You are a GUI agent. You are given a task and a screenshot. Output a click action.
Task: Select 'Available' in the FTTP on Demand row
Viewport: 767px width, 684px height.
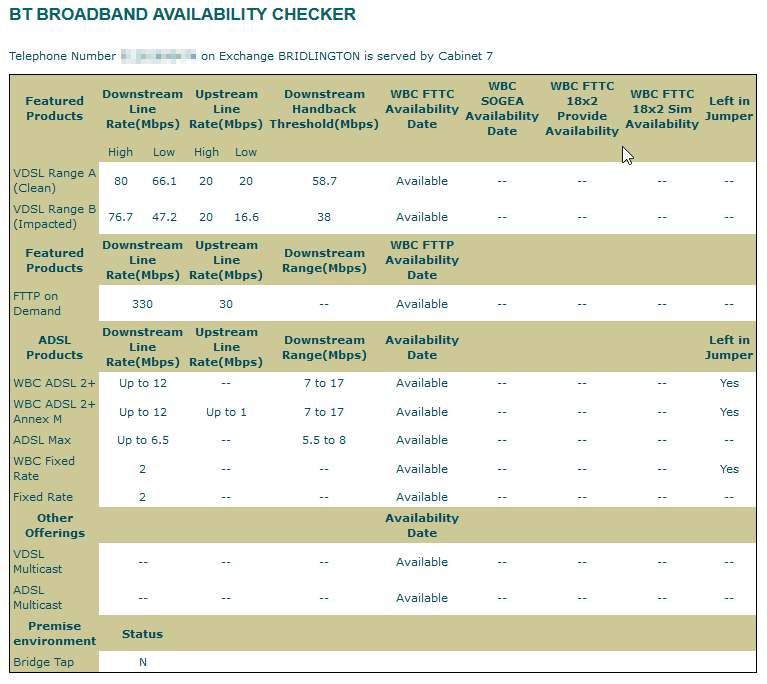pyautogui.click(x=422, y=304)
